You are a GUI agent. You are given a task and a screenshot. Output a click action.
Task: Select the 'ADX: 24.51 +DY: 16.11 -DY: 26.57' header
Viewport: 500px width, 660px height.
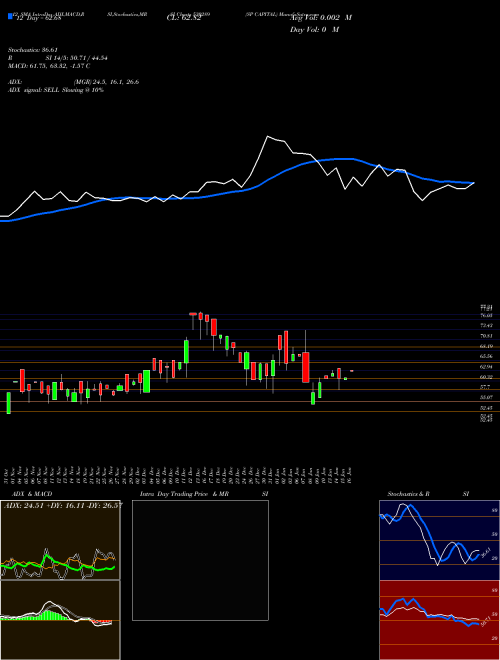62,506
